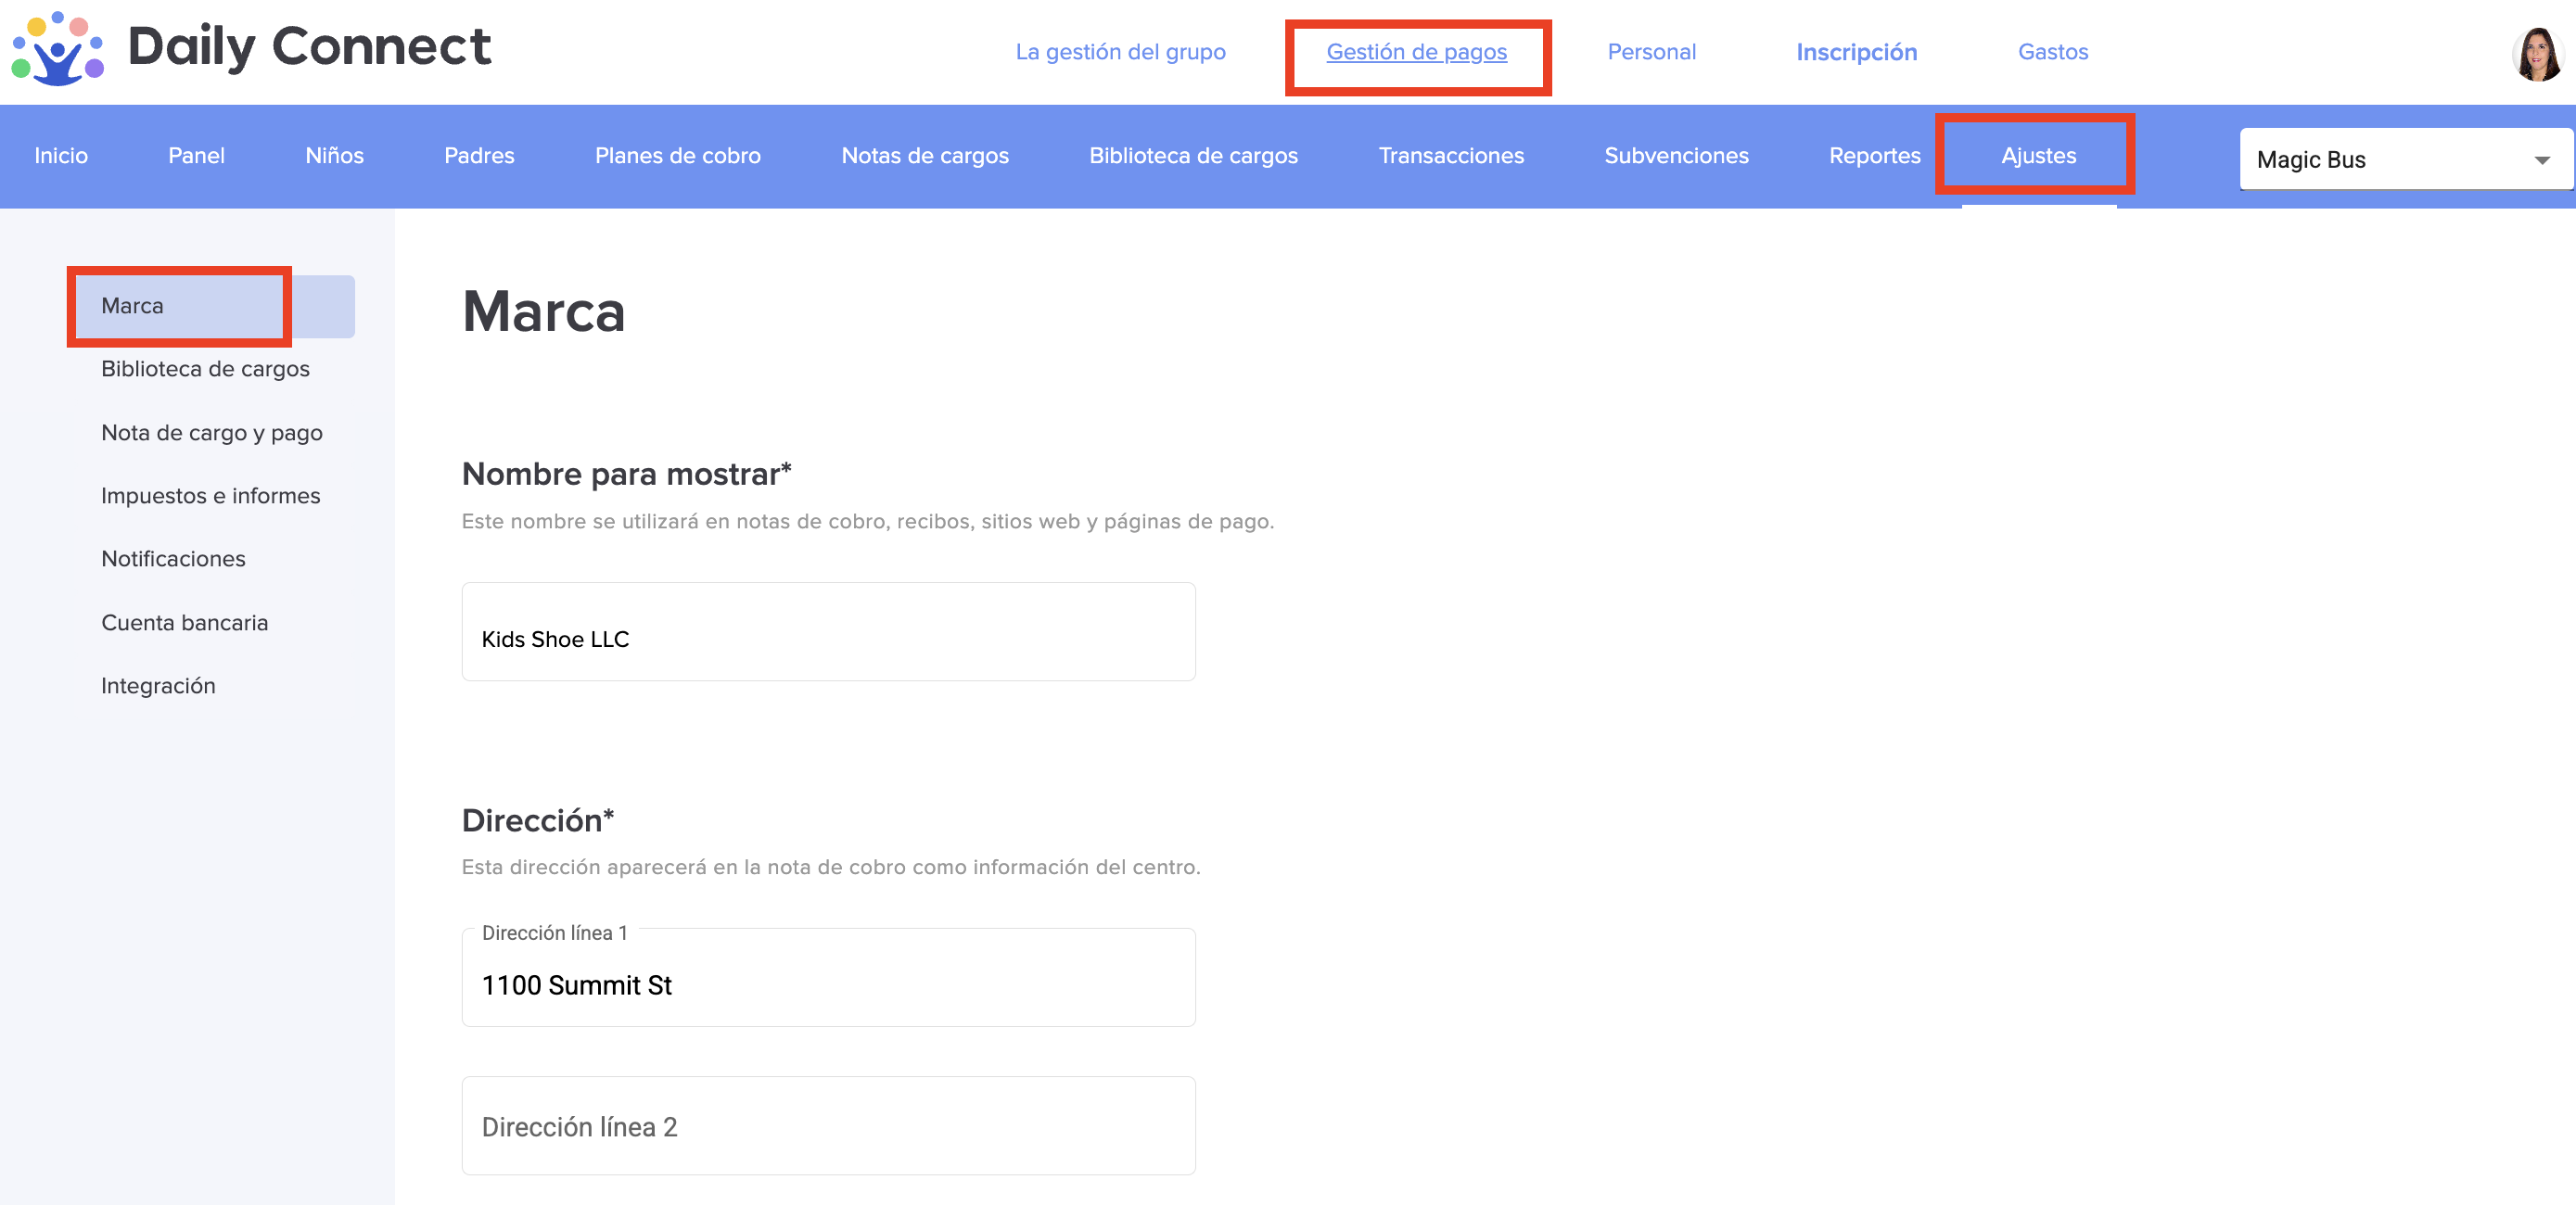Image resolution: width=2576 pixels, height=1205 pixels.
Task: Select Marca in the sidebar
Action: [x=132, y=306]
